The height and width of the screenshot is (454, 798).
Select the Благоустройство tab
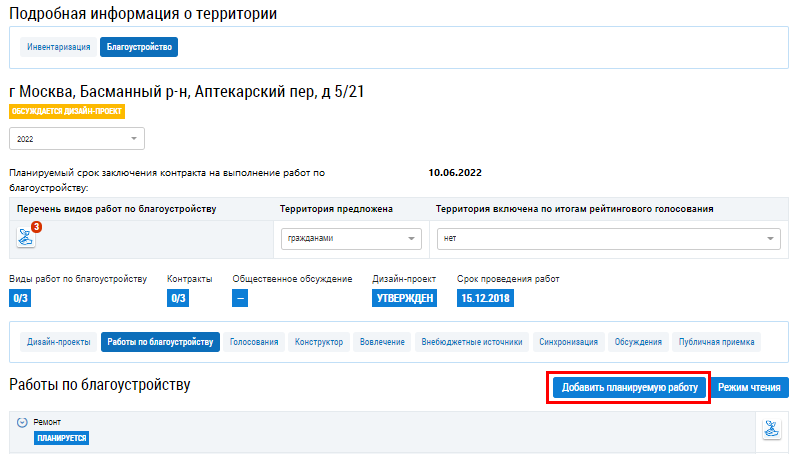coord(139,47)
